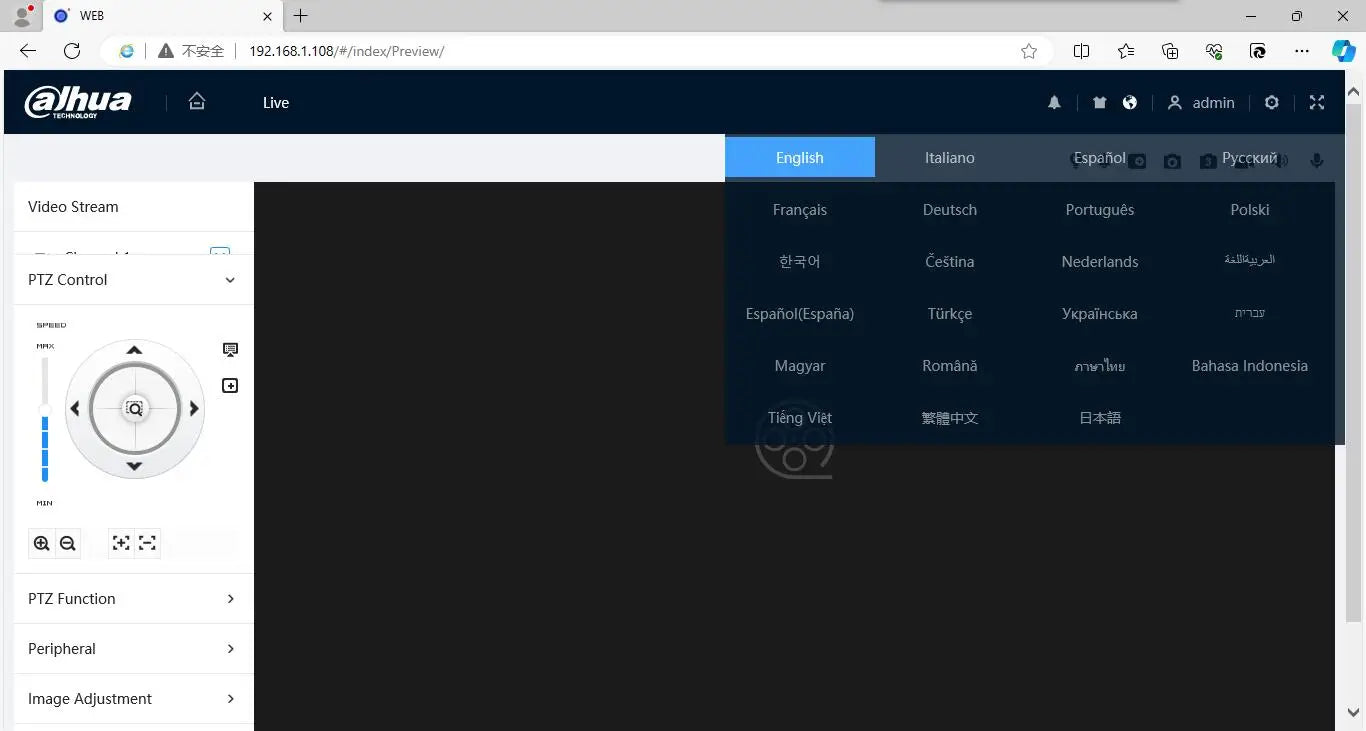Click the focus plus icon
1366x731 pixels.
121,543
